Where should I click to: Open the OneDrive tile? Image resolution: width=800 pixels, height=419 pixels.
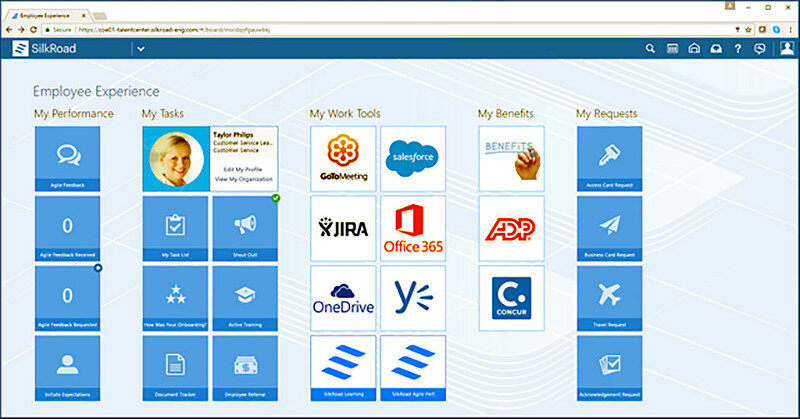coord(343,298)
